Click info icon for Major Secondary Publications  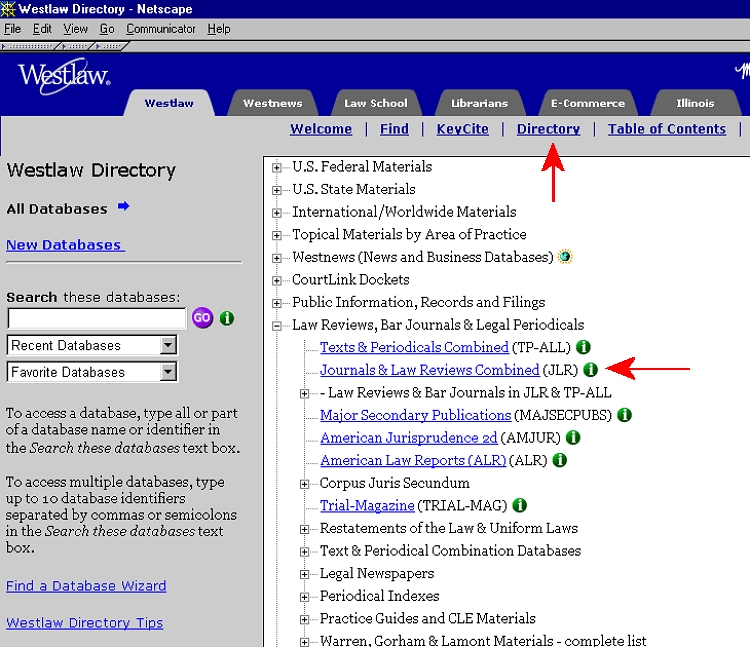624,415
